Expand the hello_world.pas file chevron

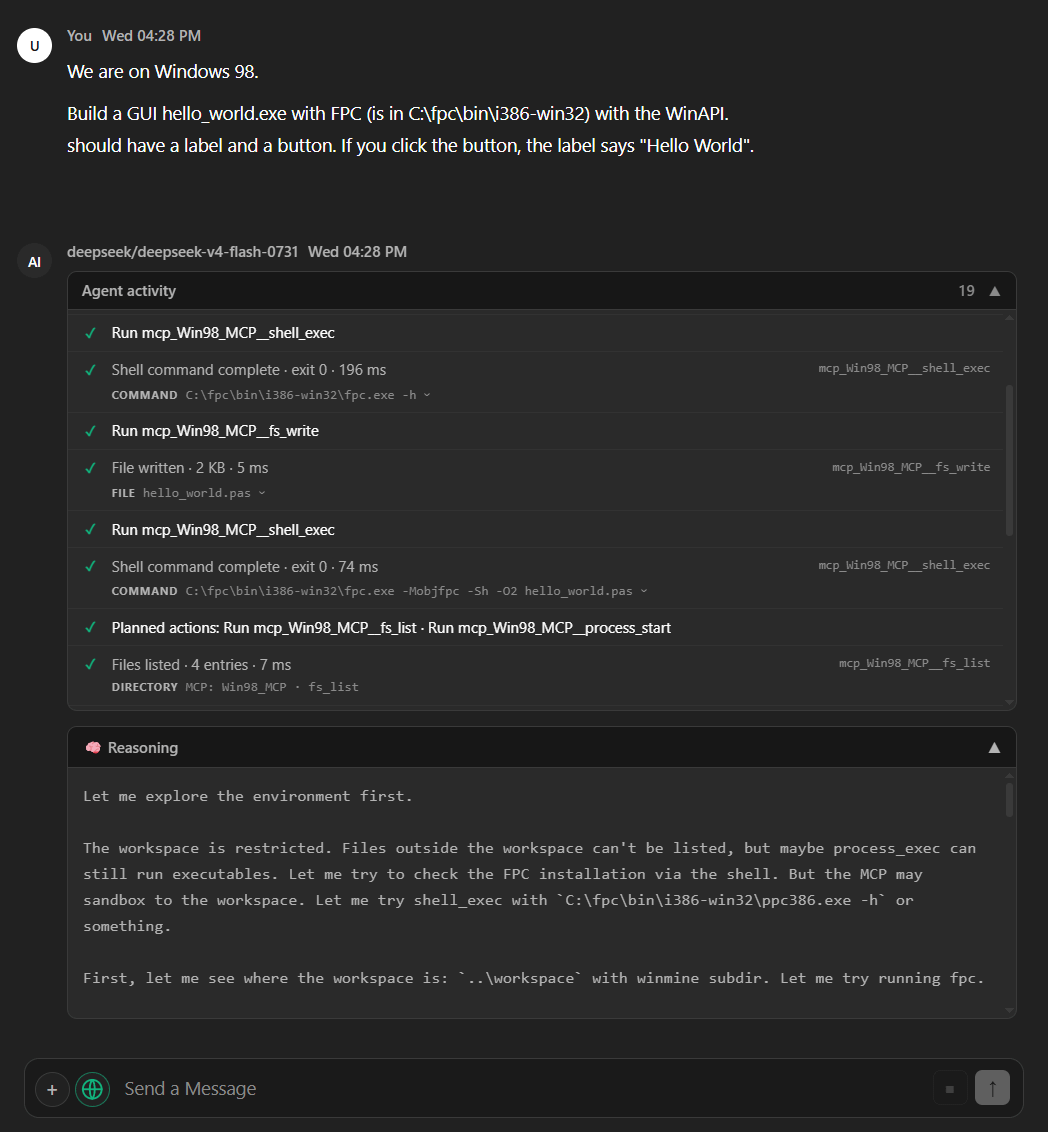coord(261,493)
